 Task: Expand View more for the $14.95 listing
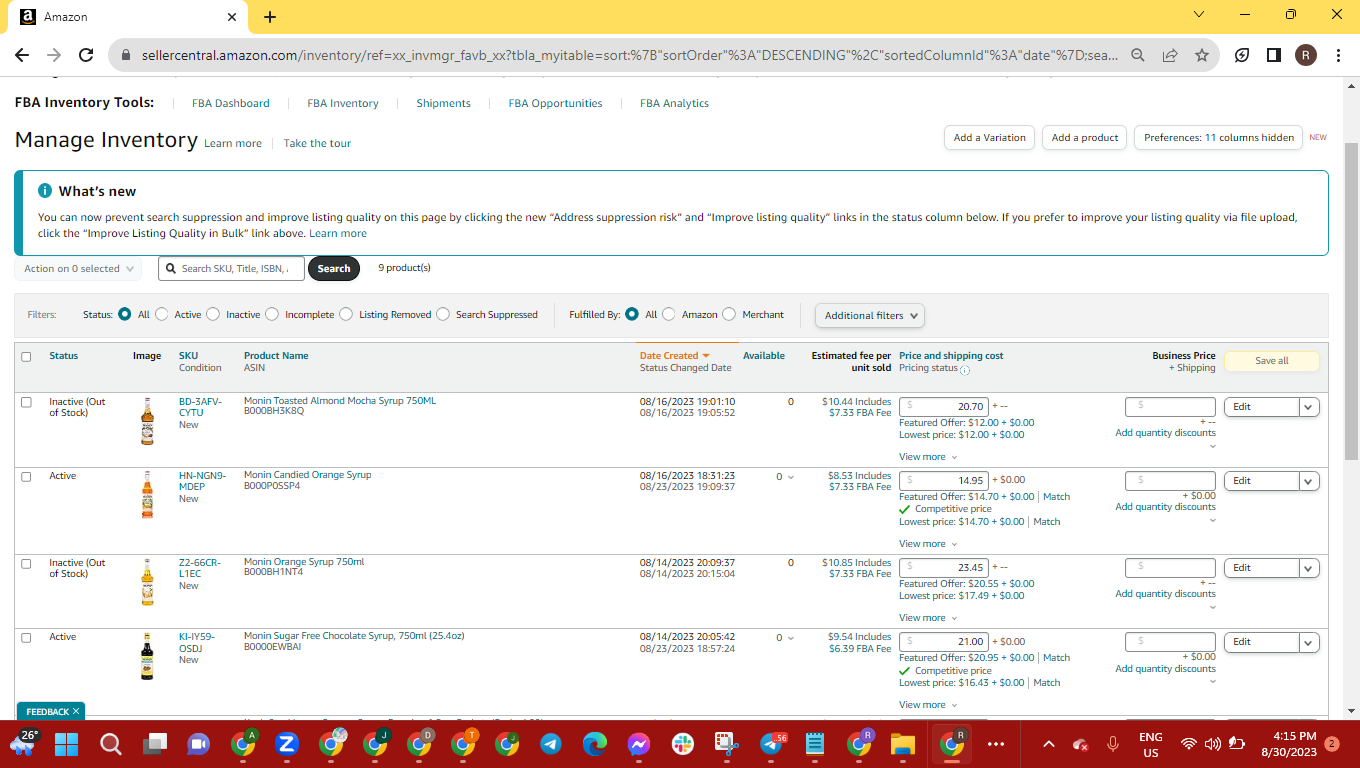click(x=928, y=544)
